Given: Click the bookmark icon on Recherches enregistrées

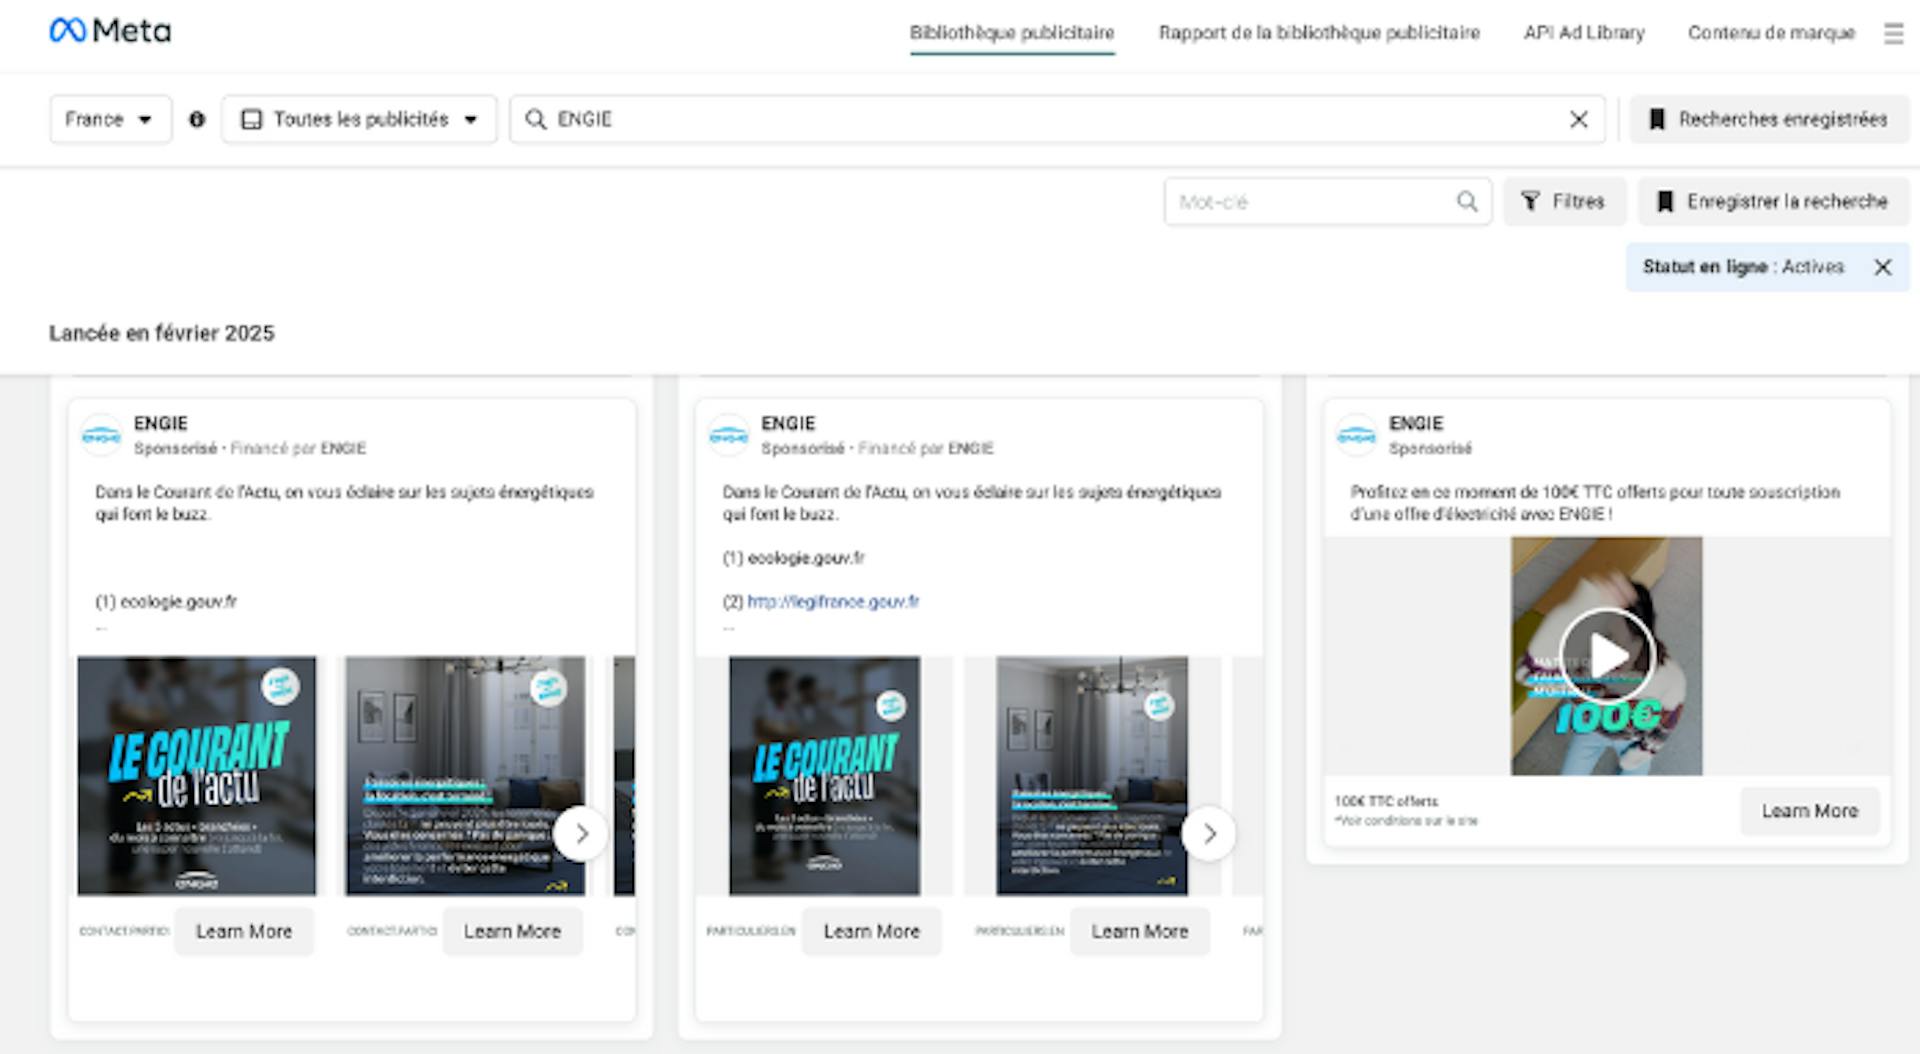Looking at the screenshot, I should coord(1656,119).
